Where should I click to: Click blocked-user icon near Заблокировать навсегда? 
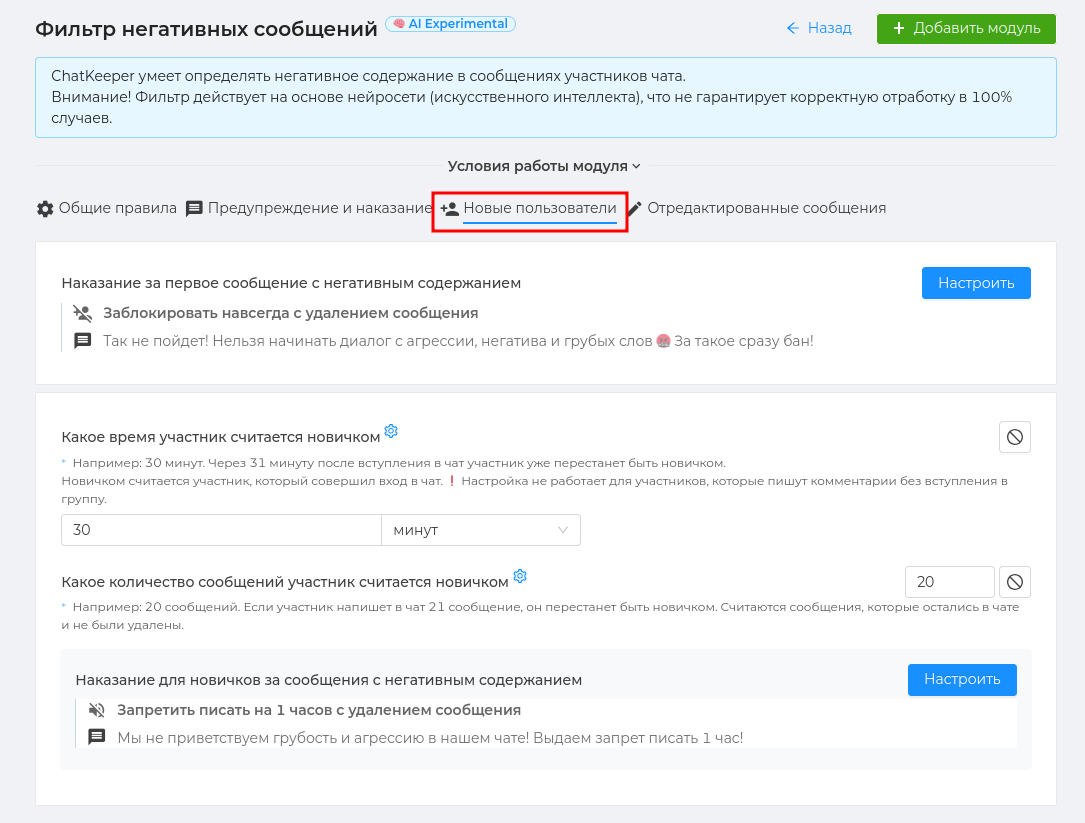(83, 314)
